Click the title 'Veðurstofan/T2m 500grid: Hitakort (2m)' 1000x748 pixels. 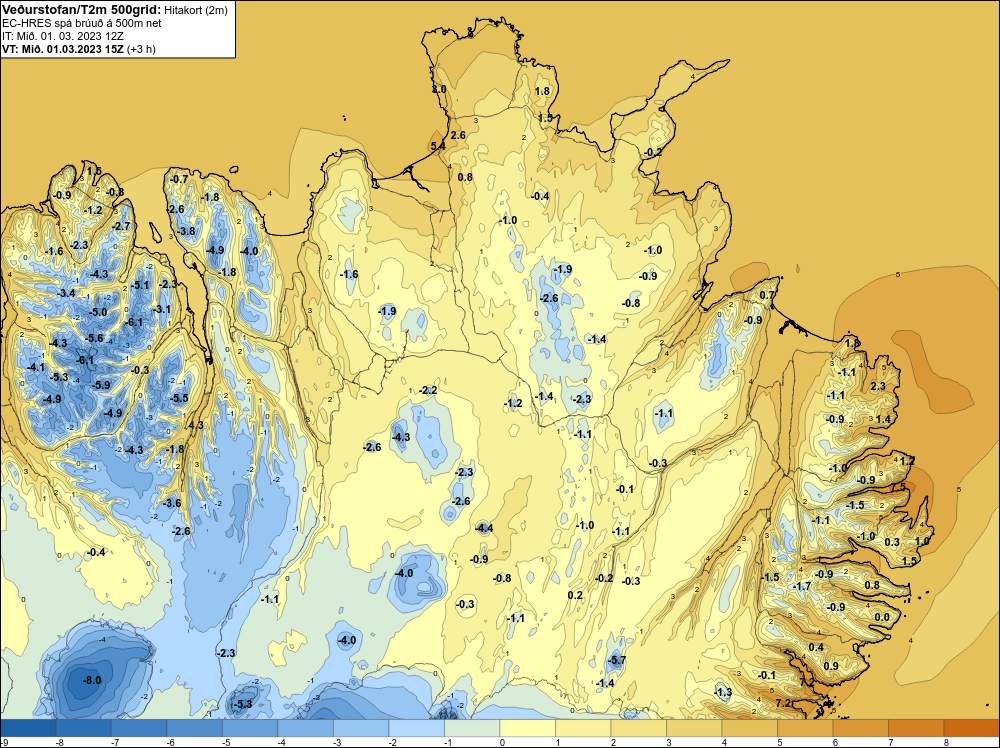point(114,9)
